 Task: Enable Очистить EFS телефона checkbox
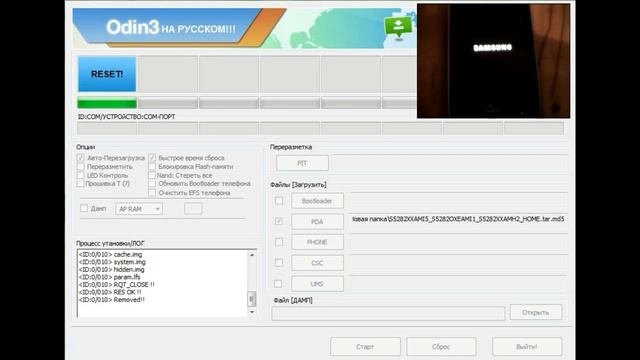[x=152, y=193]
